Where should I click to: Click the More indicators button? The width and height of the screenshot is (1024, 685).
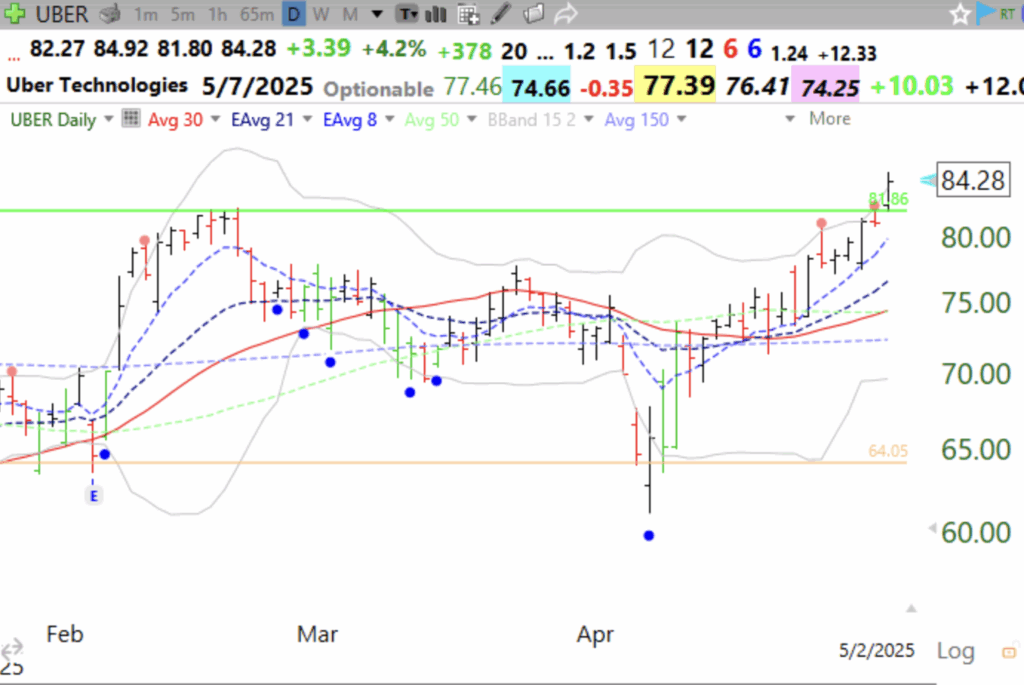pos(829,119)
